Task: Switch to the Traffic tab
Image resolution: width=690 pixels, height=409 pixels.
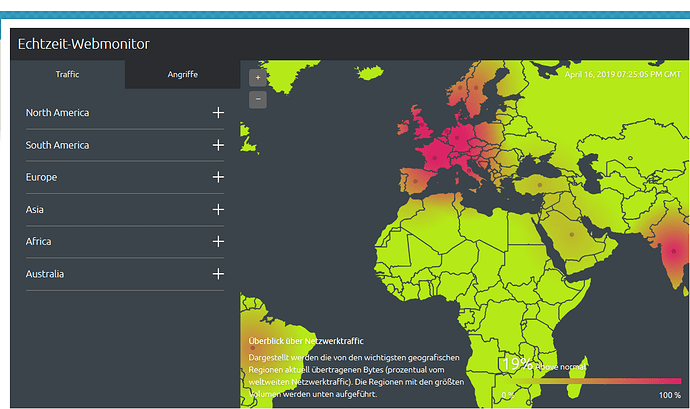Action: [x=68, y=74]
